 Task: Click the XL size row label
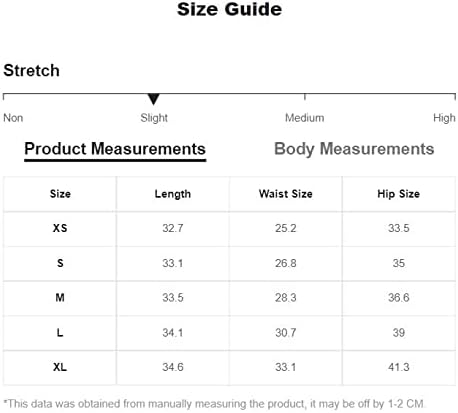pyautogui.click(x=60, y=367)
